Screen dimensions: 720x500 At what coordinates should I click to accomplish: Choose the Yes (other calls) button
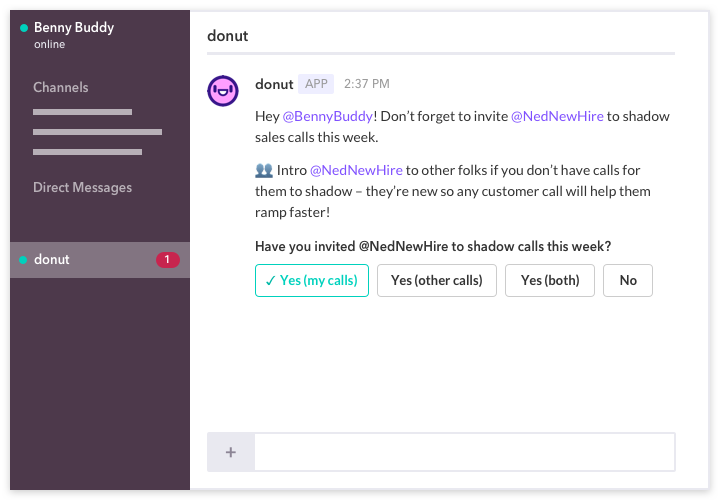437,281
